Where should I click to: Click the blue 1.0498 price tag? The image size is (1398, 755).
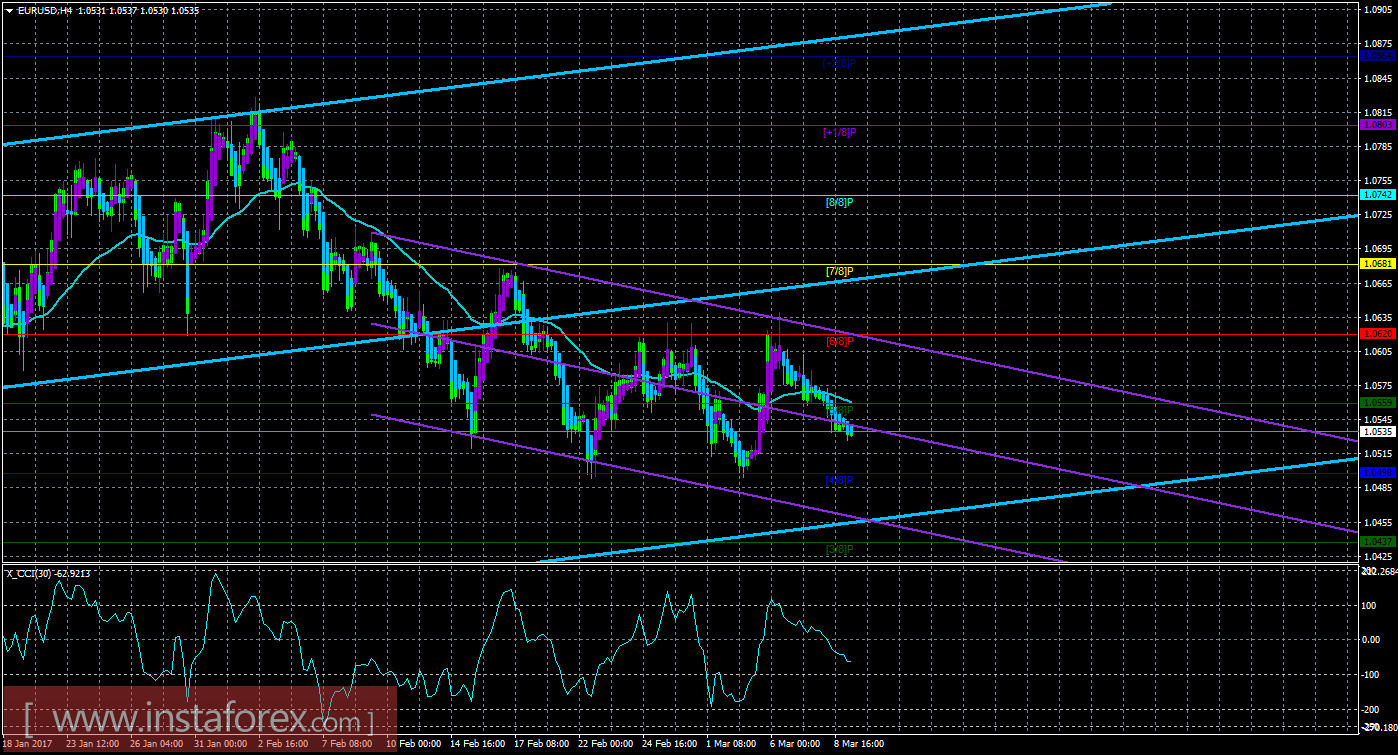[x=1377, y=472]
